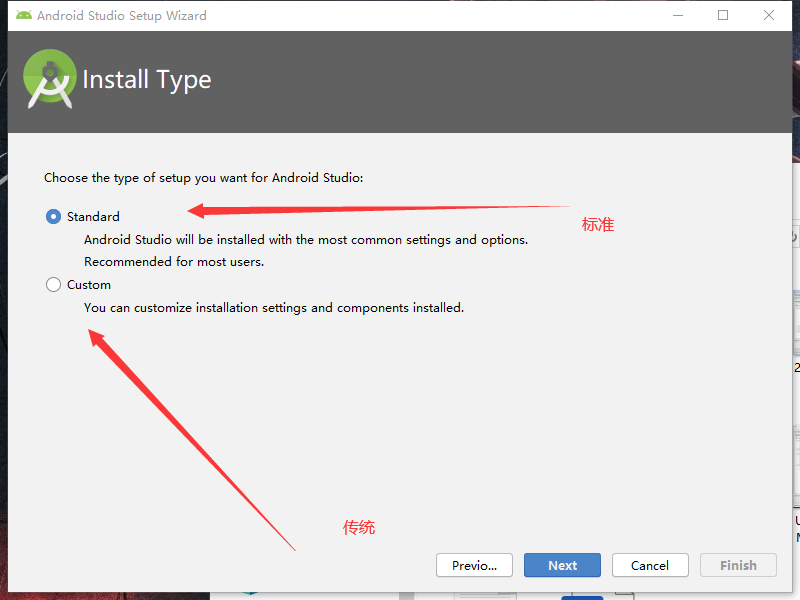Cancel the setup wizard
The width and height of the screenshot is (800, 600).
650,565
